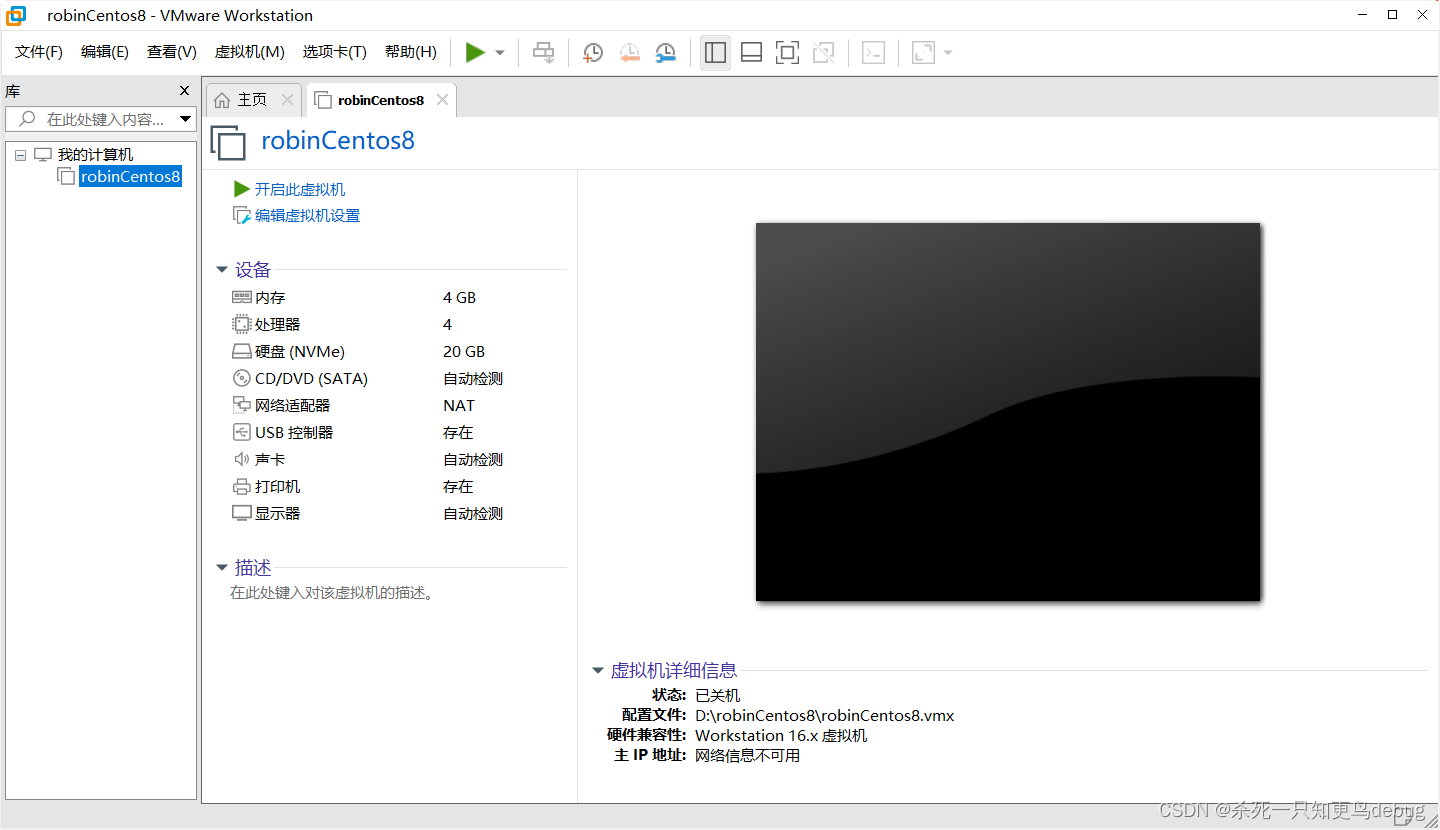
Task: Click 编辑虚拟机设置 link
Action: pyautogui.click(x=307, y=215)
